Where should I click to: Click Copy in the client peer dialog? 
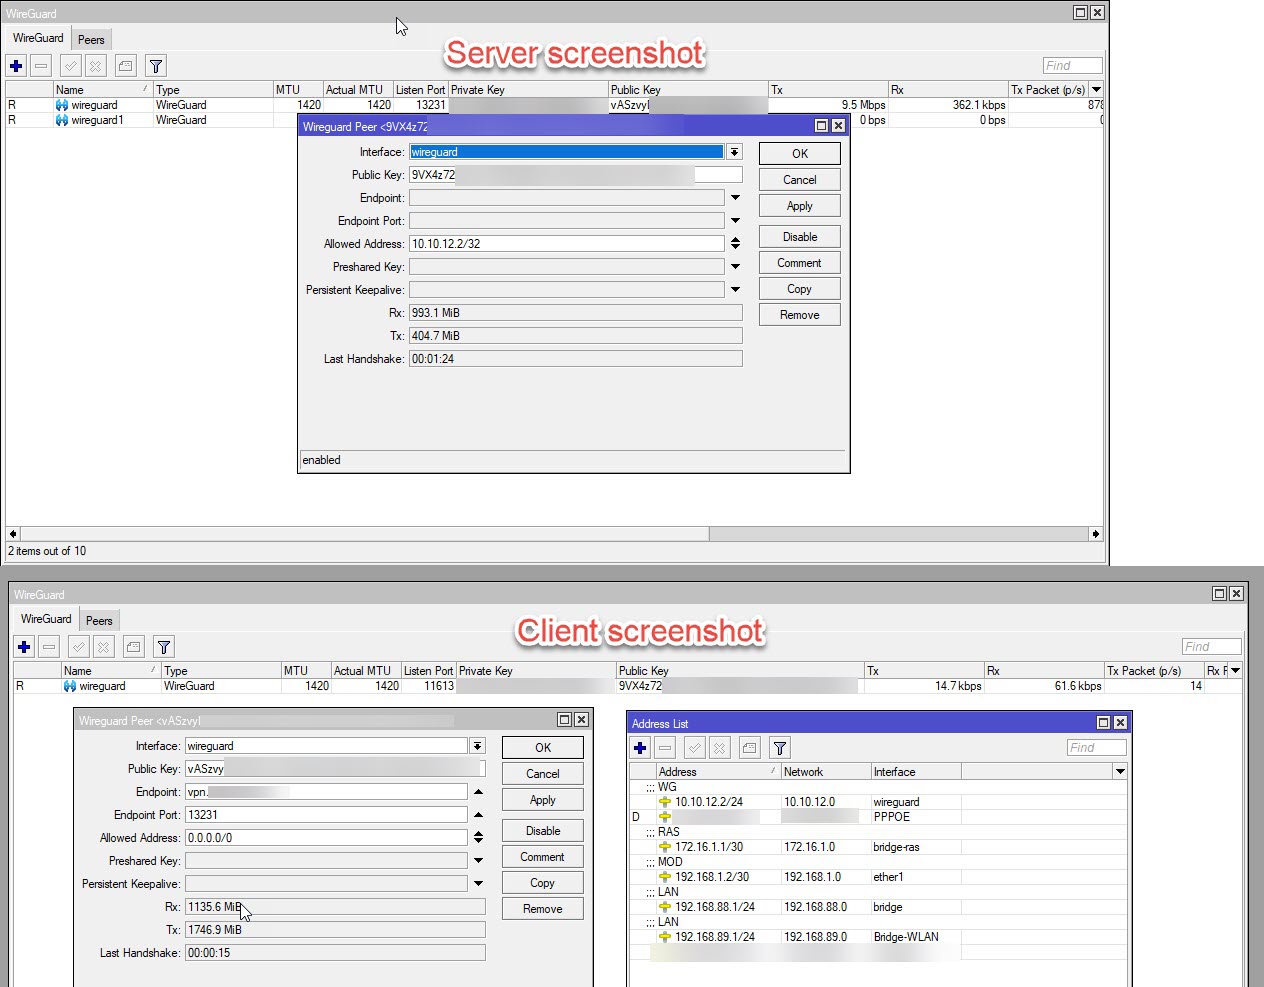click(543, 883)
